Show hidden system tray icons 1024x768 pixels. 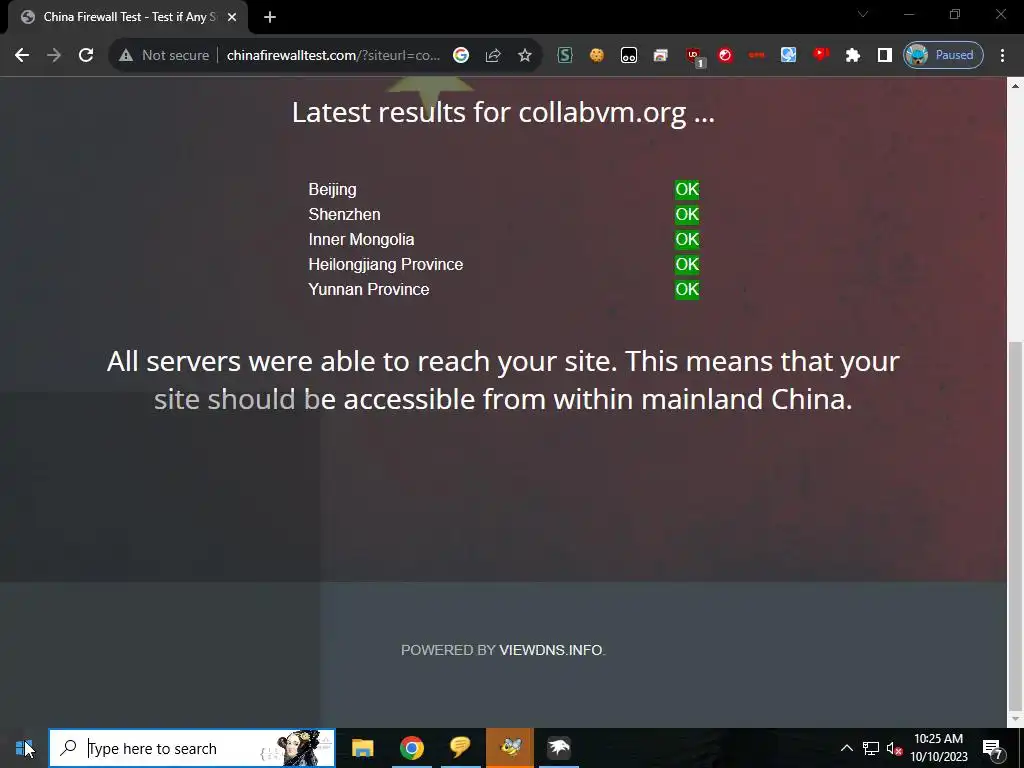(x=846, y=748)
